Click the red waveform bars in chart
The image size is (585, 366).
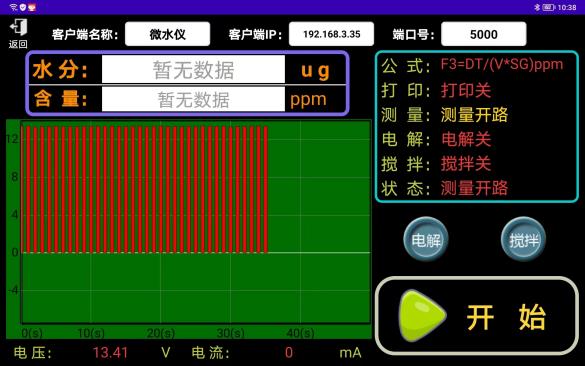coord(145,190)
